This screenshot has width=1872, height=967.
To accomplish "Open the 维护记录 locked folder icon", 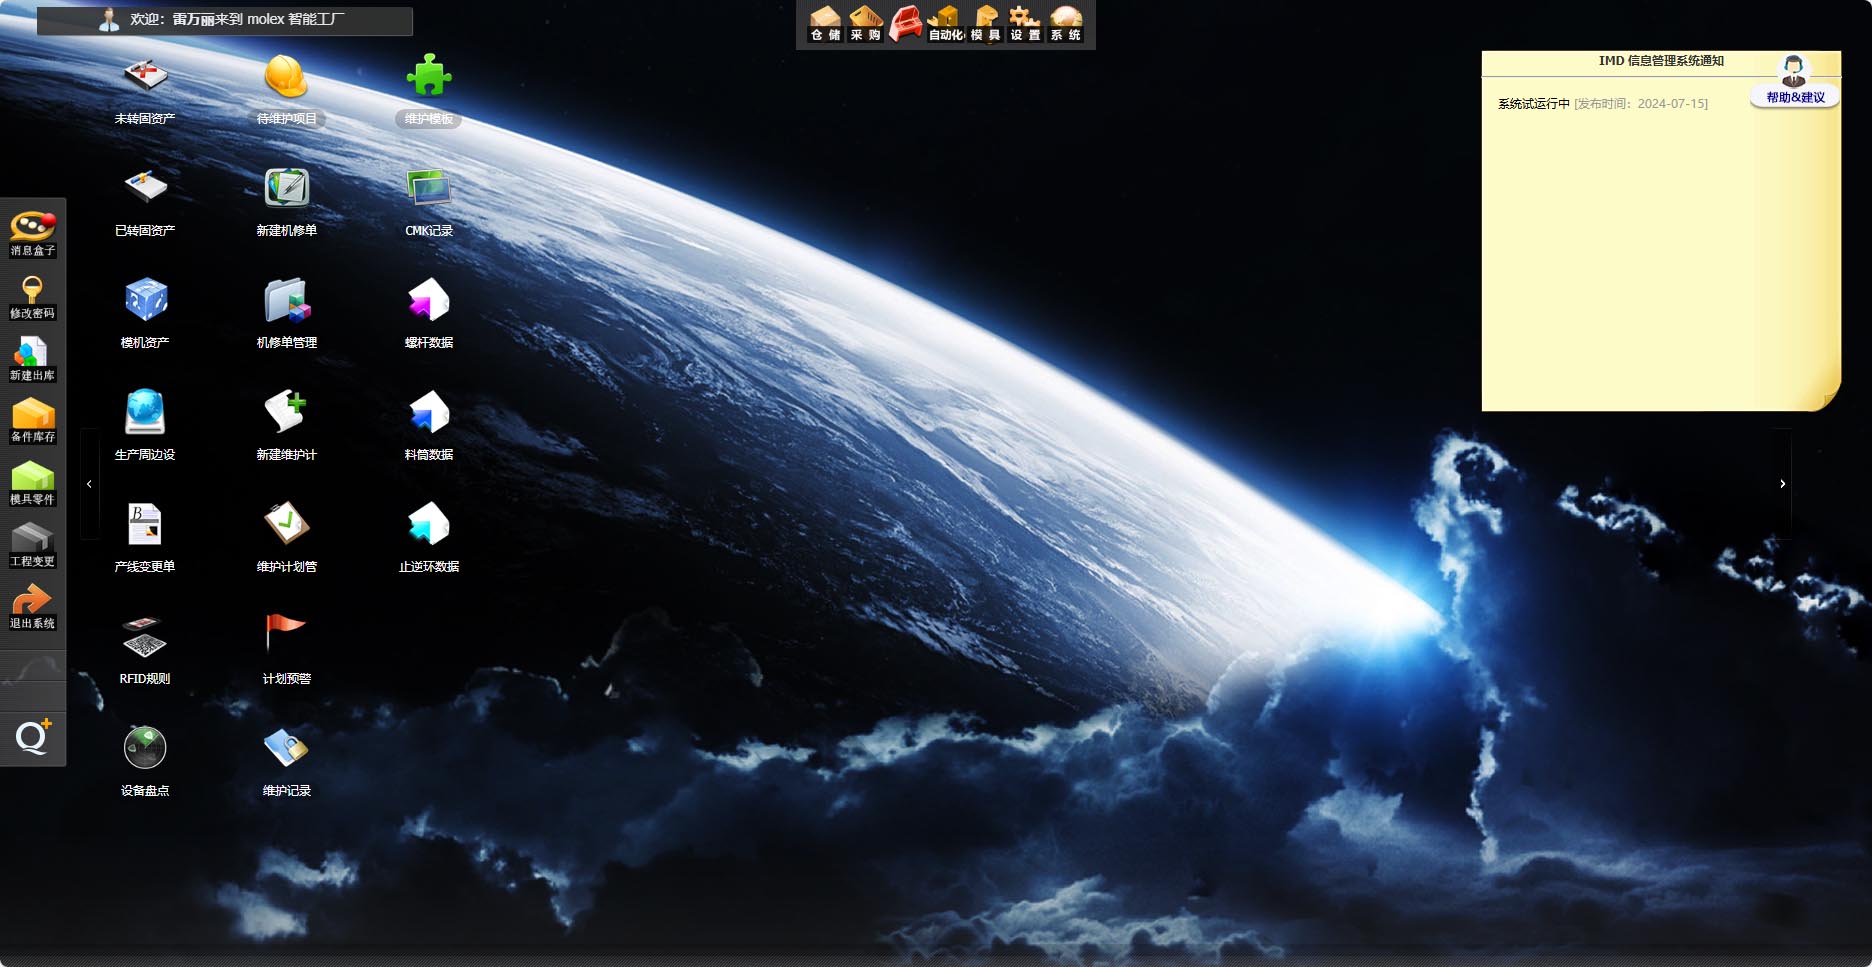I will click(286, 758).
